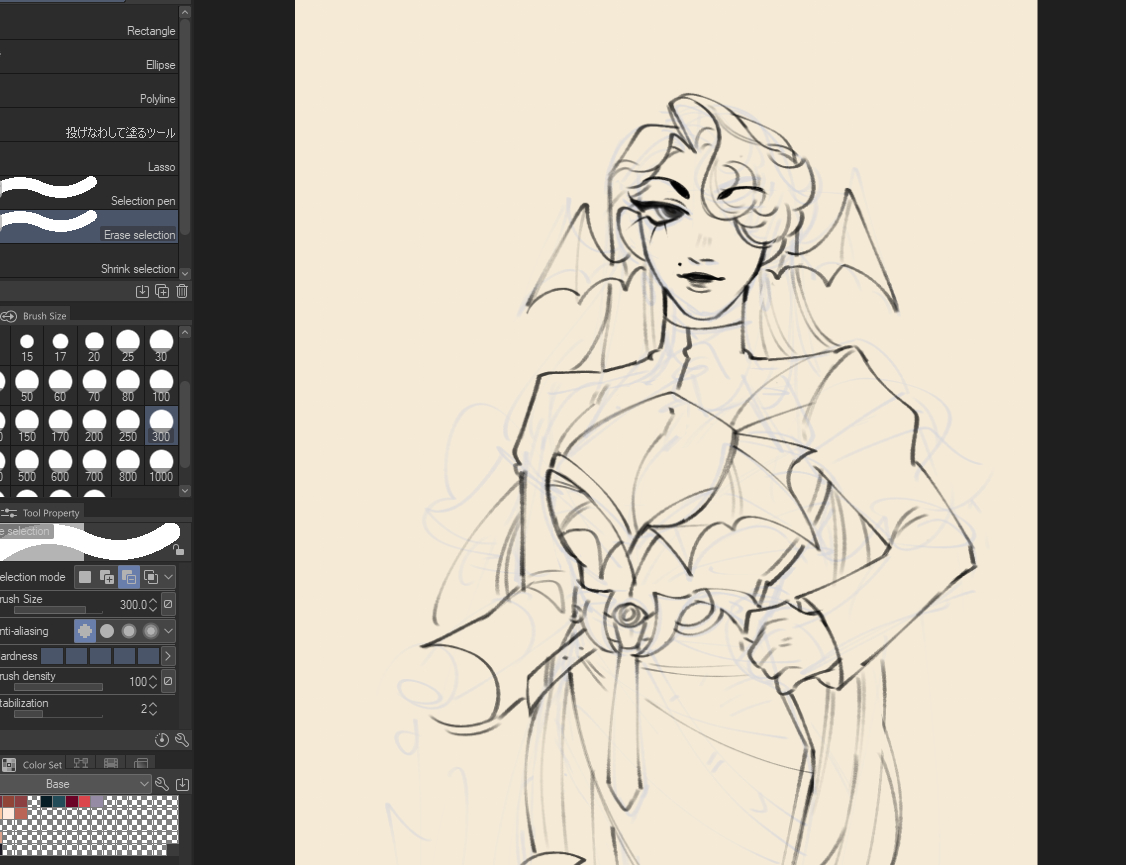The height and width of the screenshot is (865, 1126).
Task: Click the Brush density slider
Action: (x=58, y=687)
